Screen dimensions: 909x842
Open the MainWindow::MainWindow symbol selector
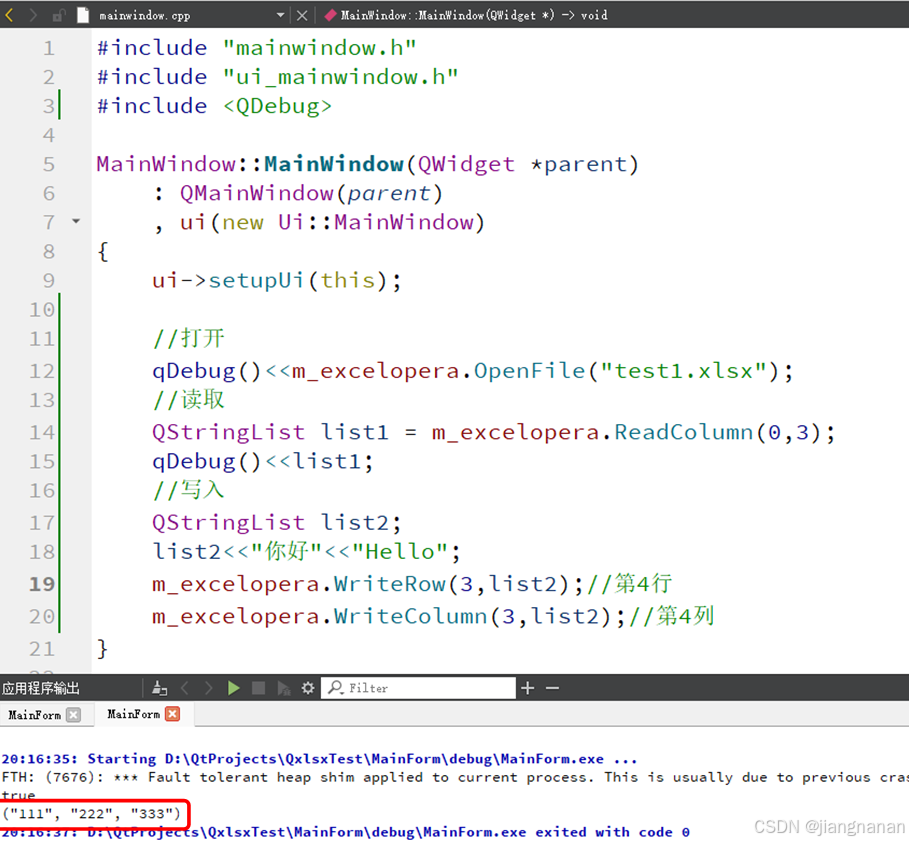click(x=466, y=15)
